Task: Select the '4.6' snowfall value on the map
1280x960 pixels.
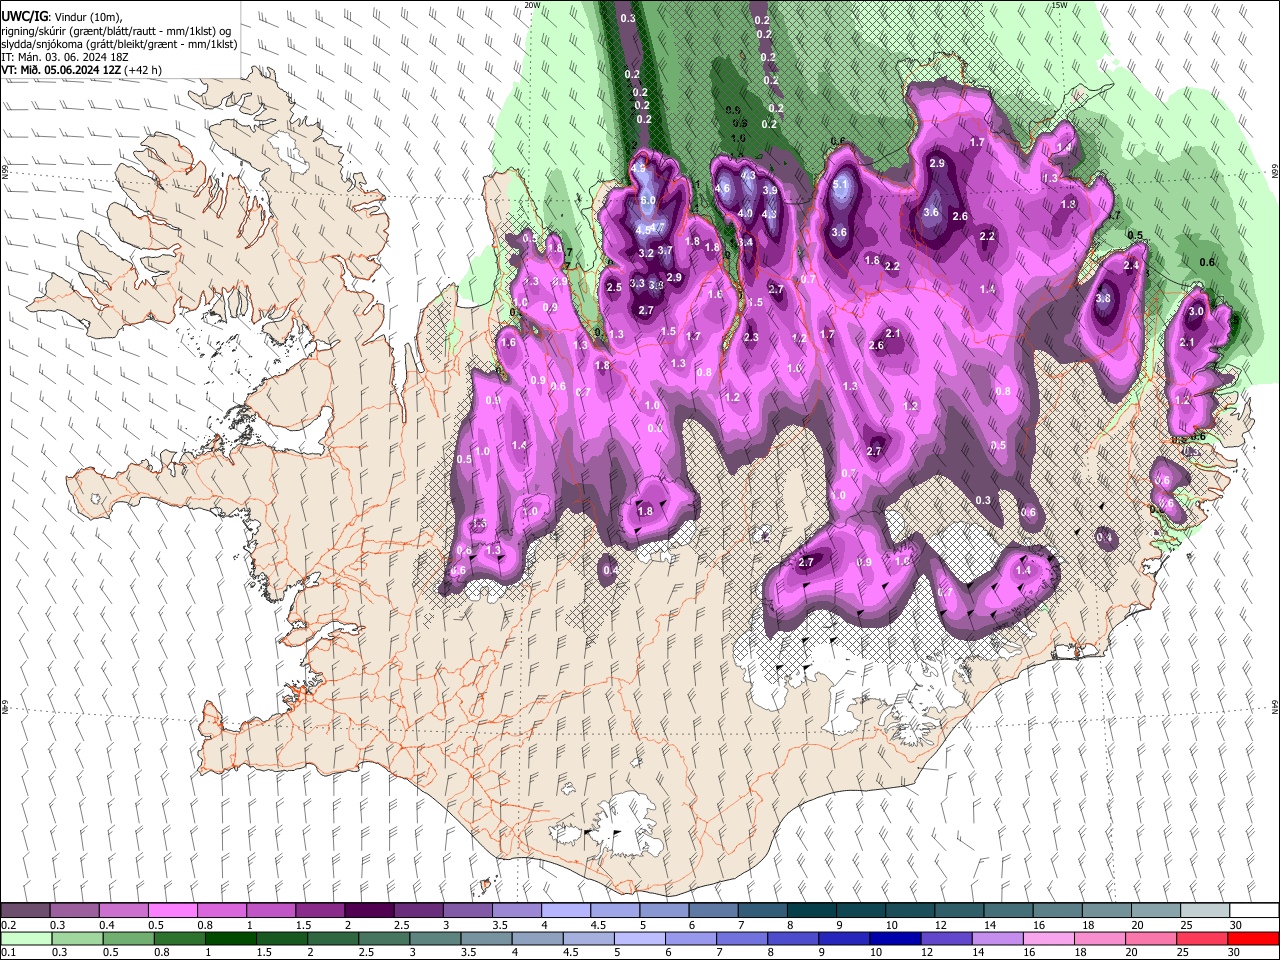Action: (x=722, y=188)
